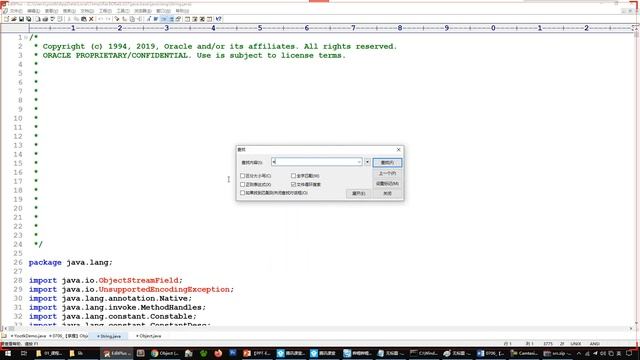Click the 'package java.lang;' line
Image resolution: width=640 pixels, height=360 pixels.
[x=71, y=262]
